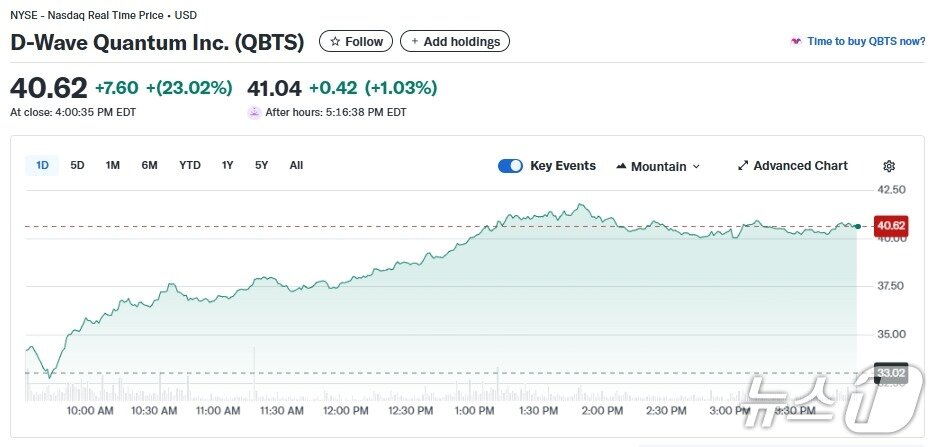The image size is (937, 447).
Task: Toggle the Key Events switch off
Action: 510,166
